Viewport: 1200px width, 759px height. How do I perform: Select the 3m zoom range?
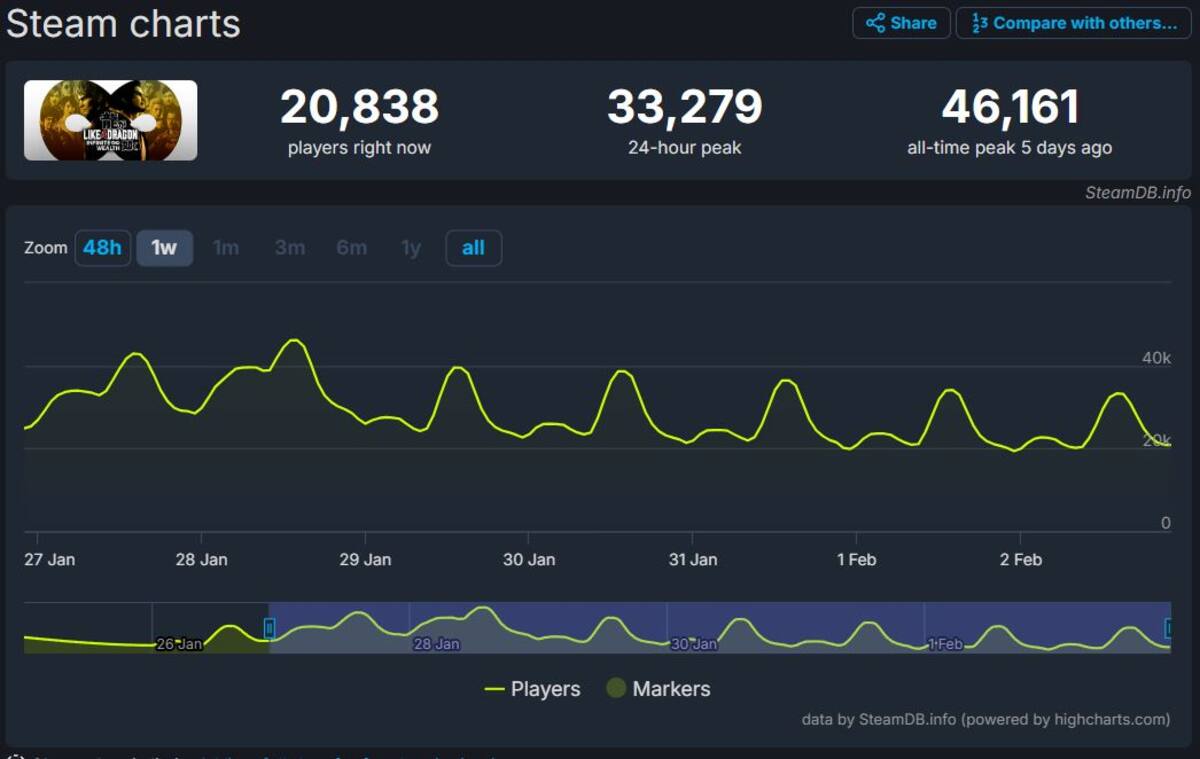tap(289, 248)
